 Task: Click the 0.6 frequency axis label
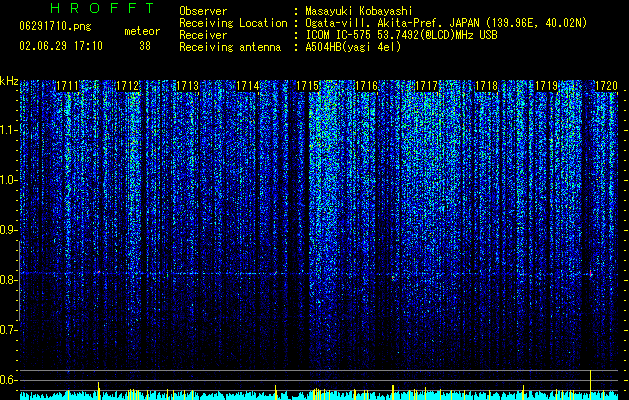pos(8,380)
